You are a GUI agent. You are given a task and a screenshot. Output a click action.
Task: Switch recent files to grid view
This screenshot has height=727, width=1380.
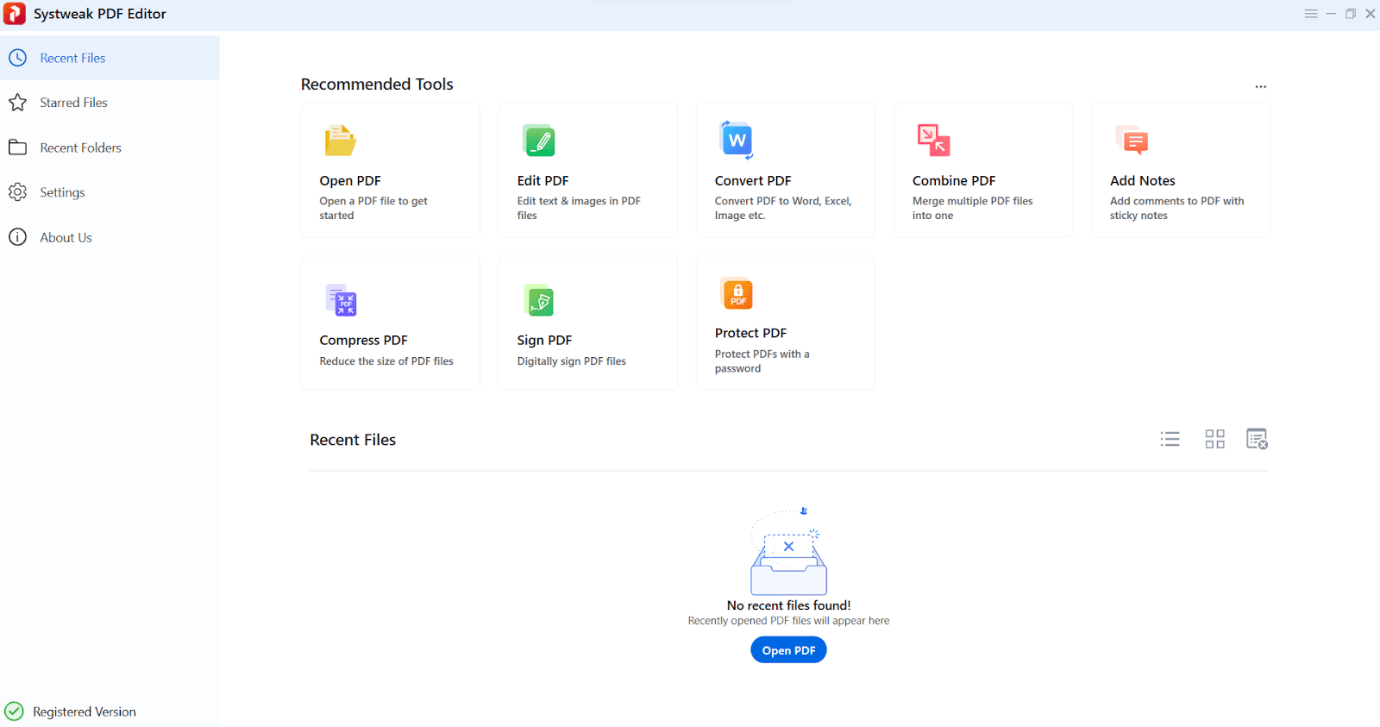coord(1215,439)
